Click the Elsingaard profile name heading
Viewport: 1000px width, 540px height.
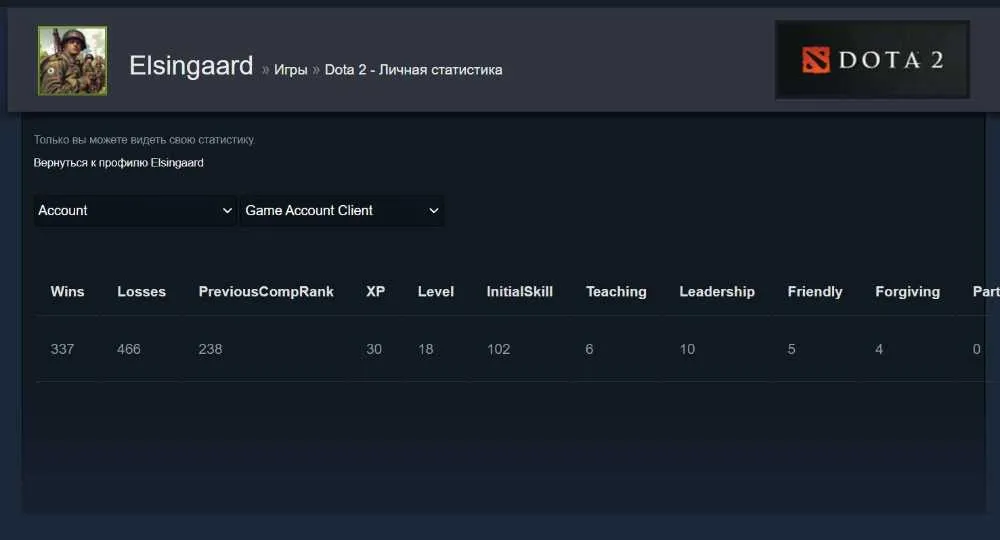(191, 66)
